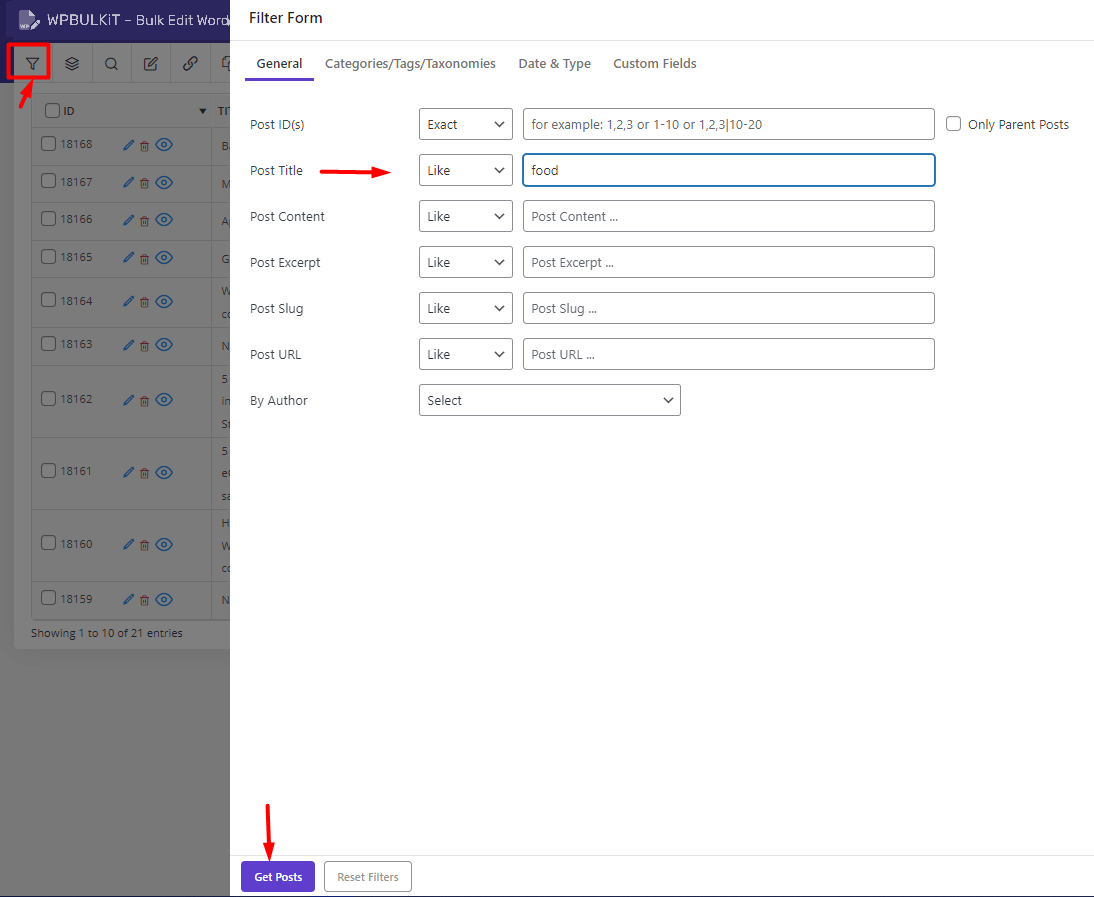1094x897 pixels.
Task: Delete post 18167 using the trash icon
Action: [144, 182]
